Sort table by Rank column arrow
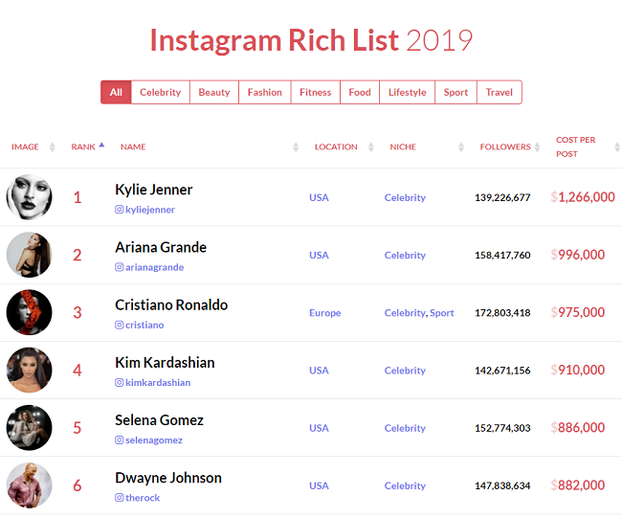This screenshot has height=518, width=622. pyautogui.click(x=102, y=145)
